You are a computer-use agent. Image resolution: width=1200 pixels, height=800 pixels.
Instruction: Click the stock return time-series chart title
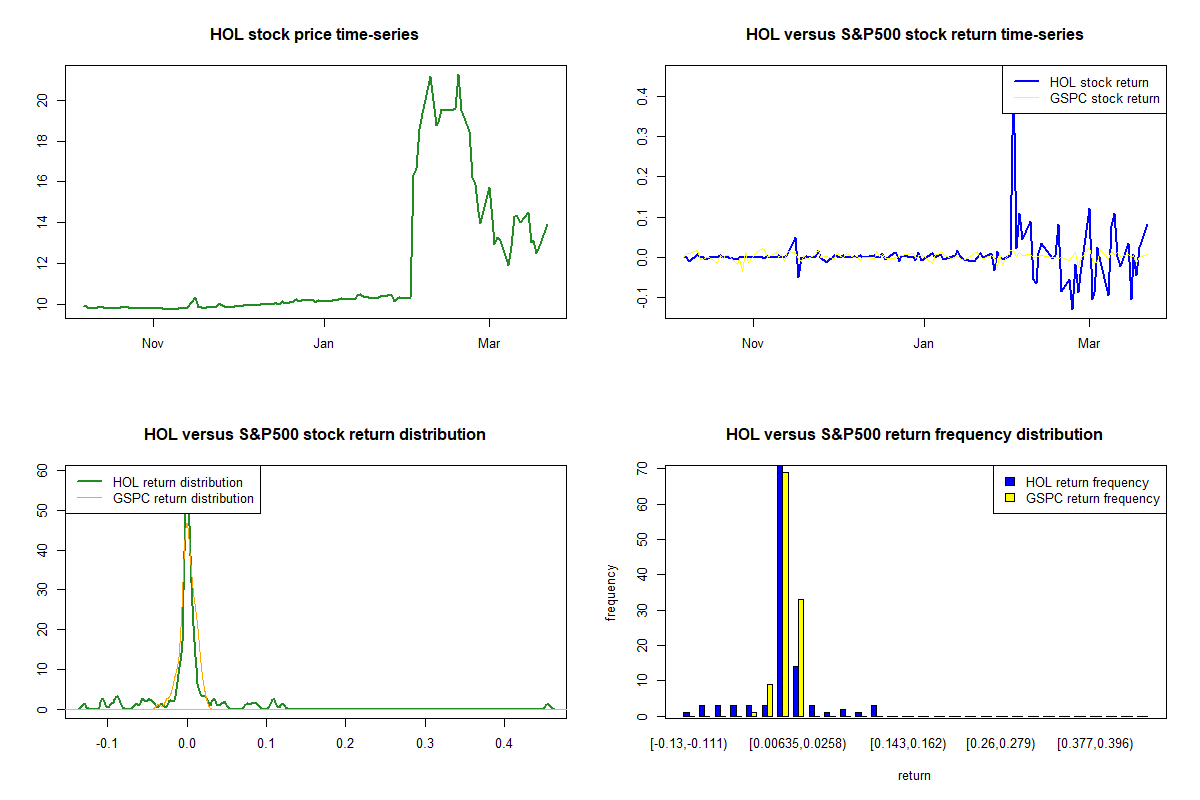coord(914,35)
